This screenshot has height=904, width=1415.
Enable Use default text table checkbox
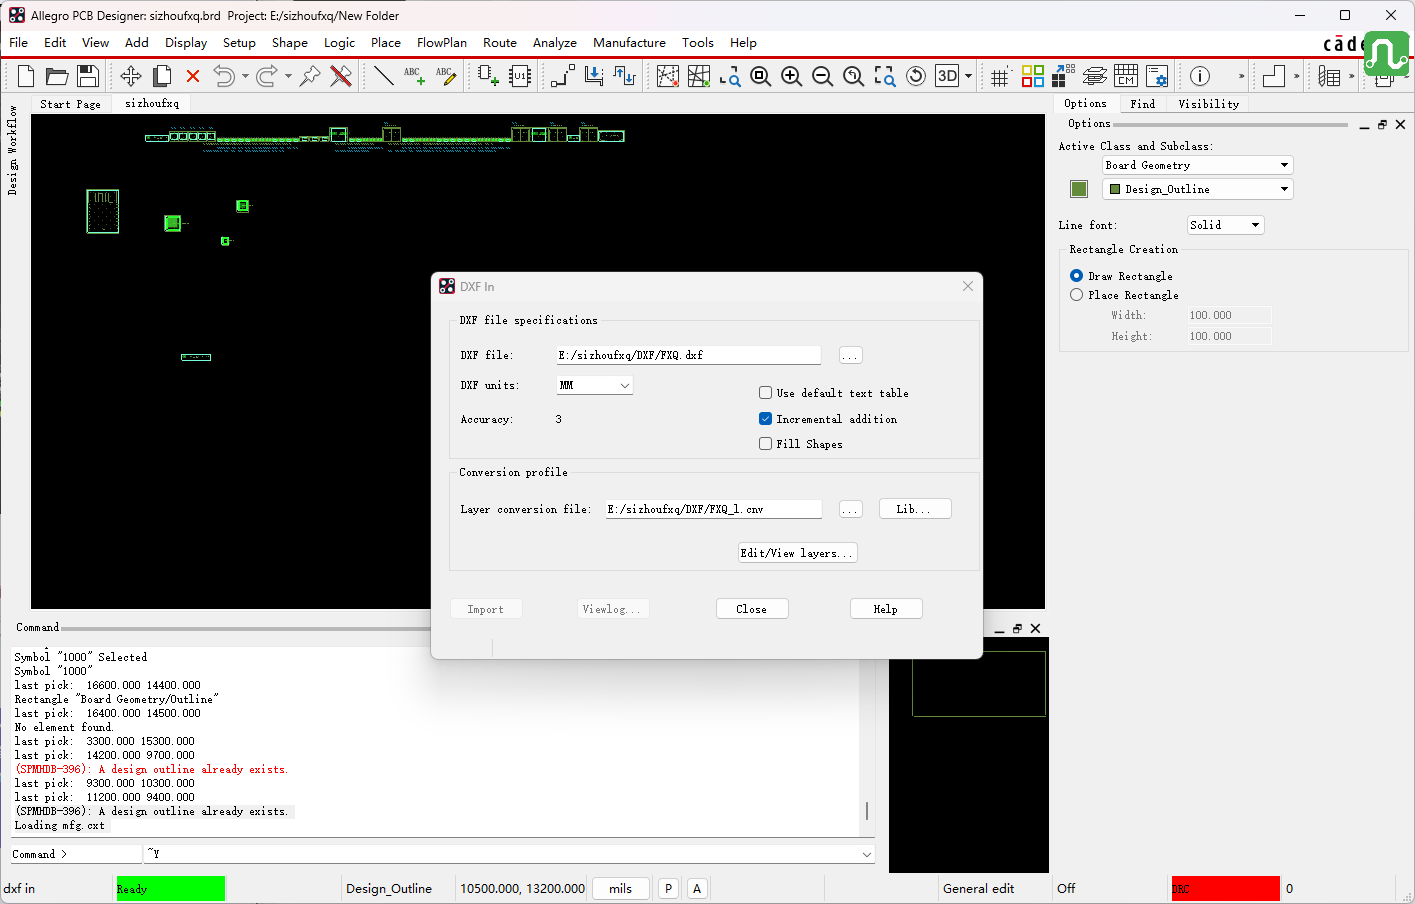766,393
